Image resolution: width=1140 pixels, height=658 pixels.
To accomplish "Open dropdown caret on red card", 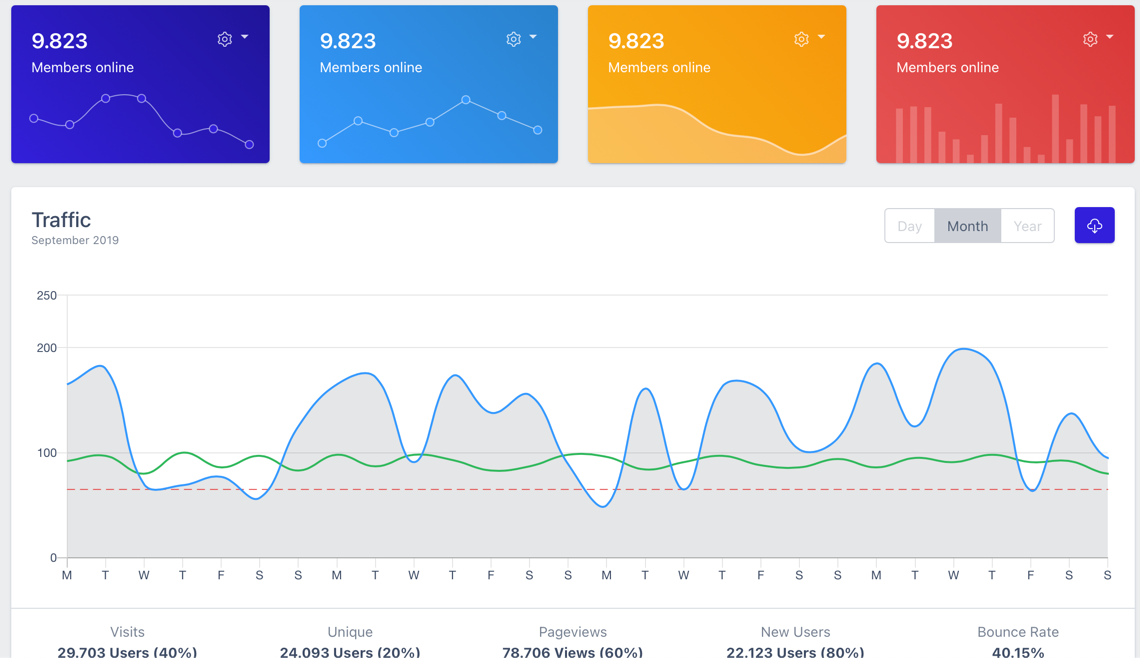I will click(1109, 36).
